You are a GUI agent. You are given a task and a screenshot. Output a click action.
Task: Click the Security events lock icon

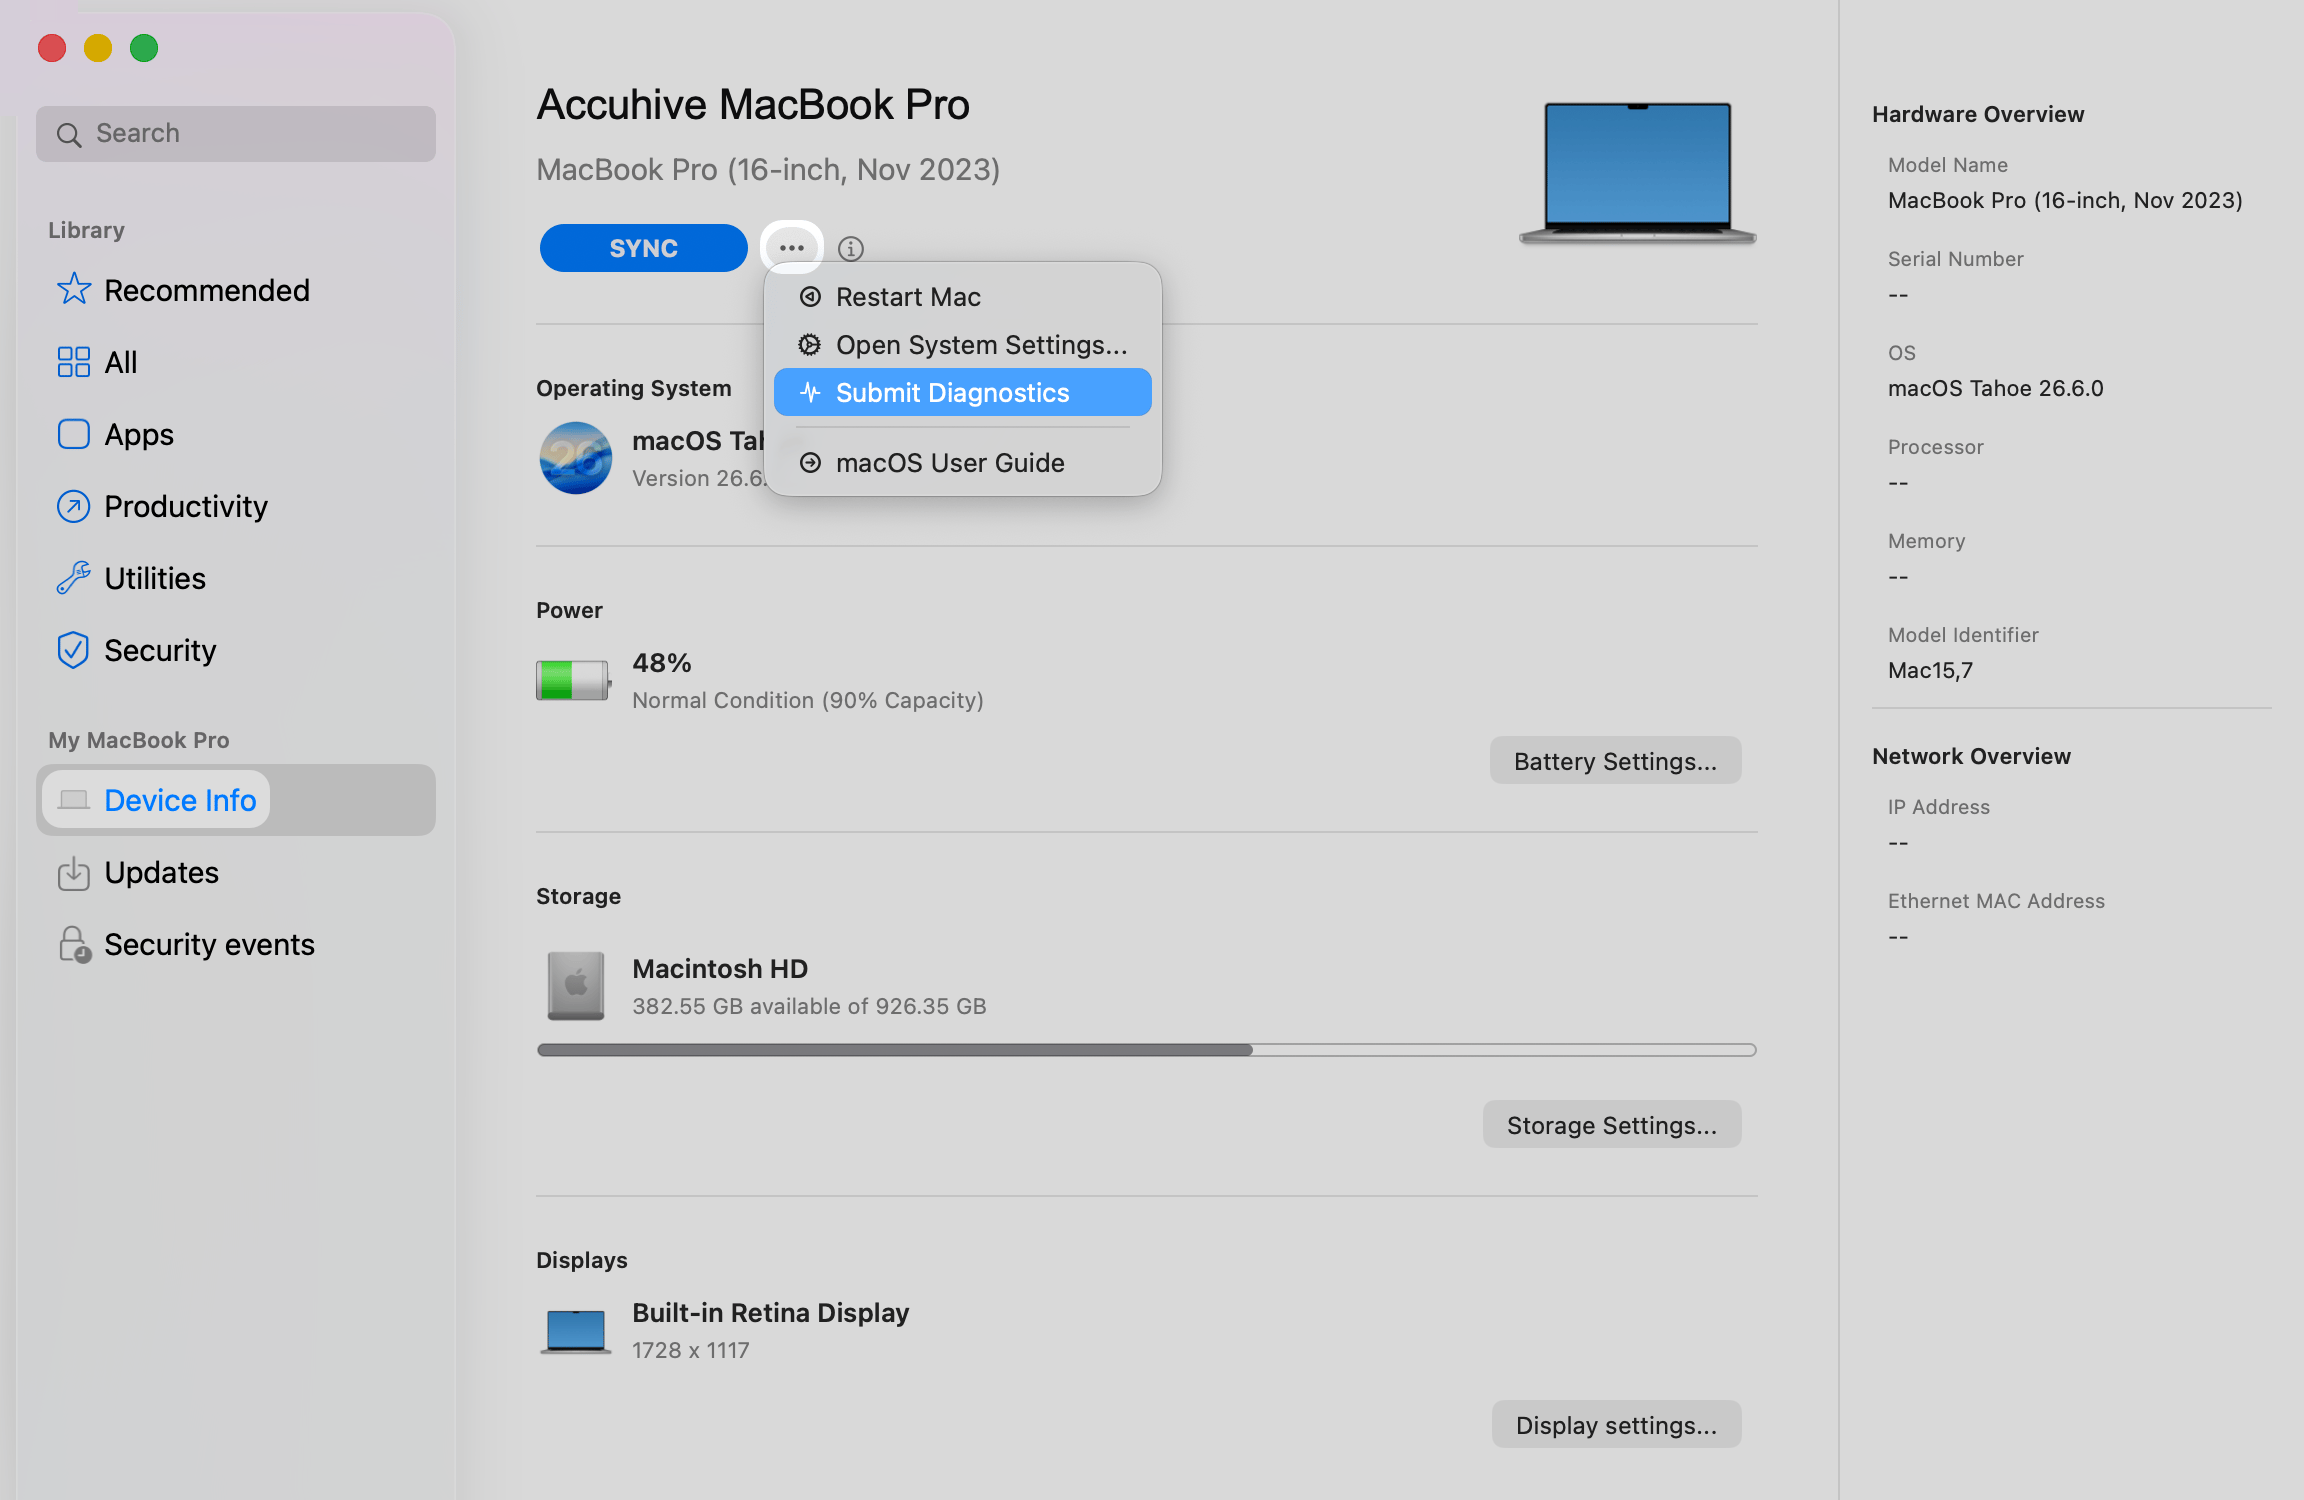(x=74, y=944)
